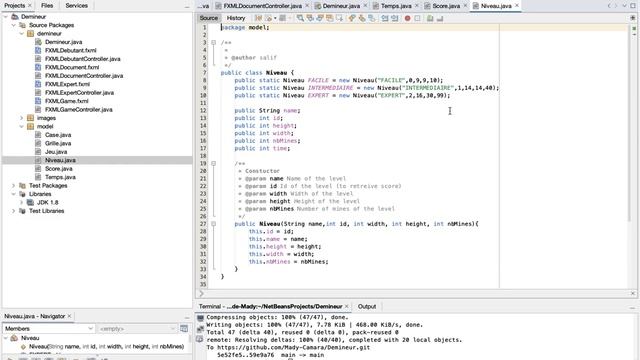Image resolution: width=640 pixels, height=360 pixels.
Task: Select FXMLDebutant.fxml file icon
Action: point(38,51)
